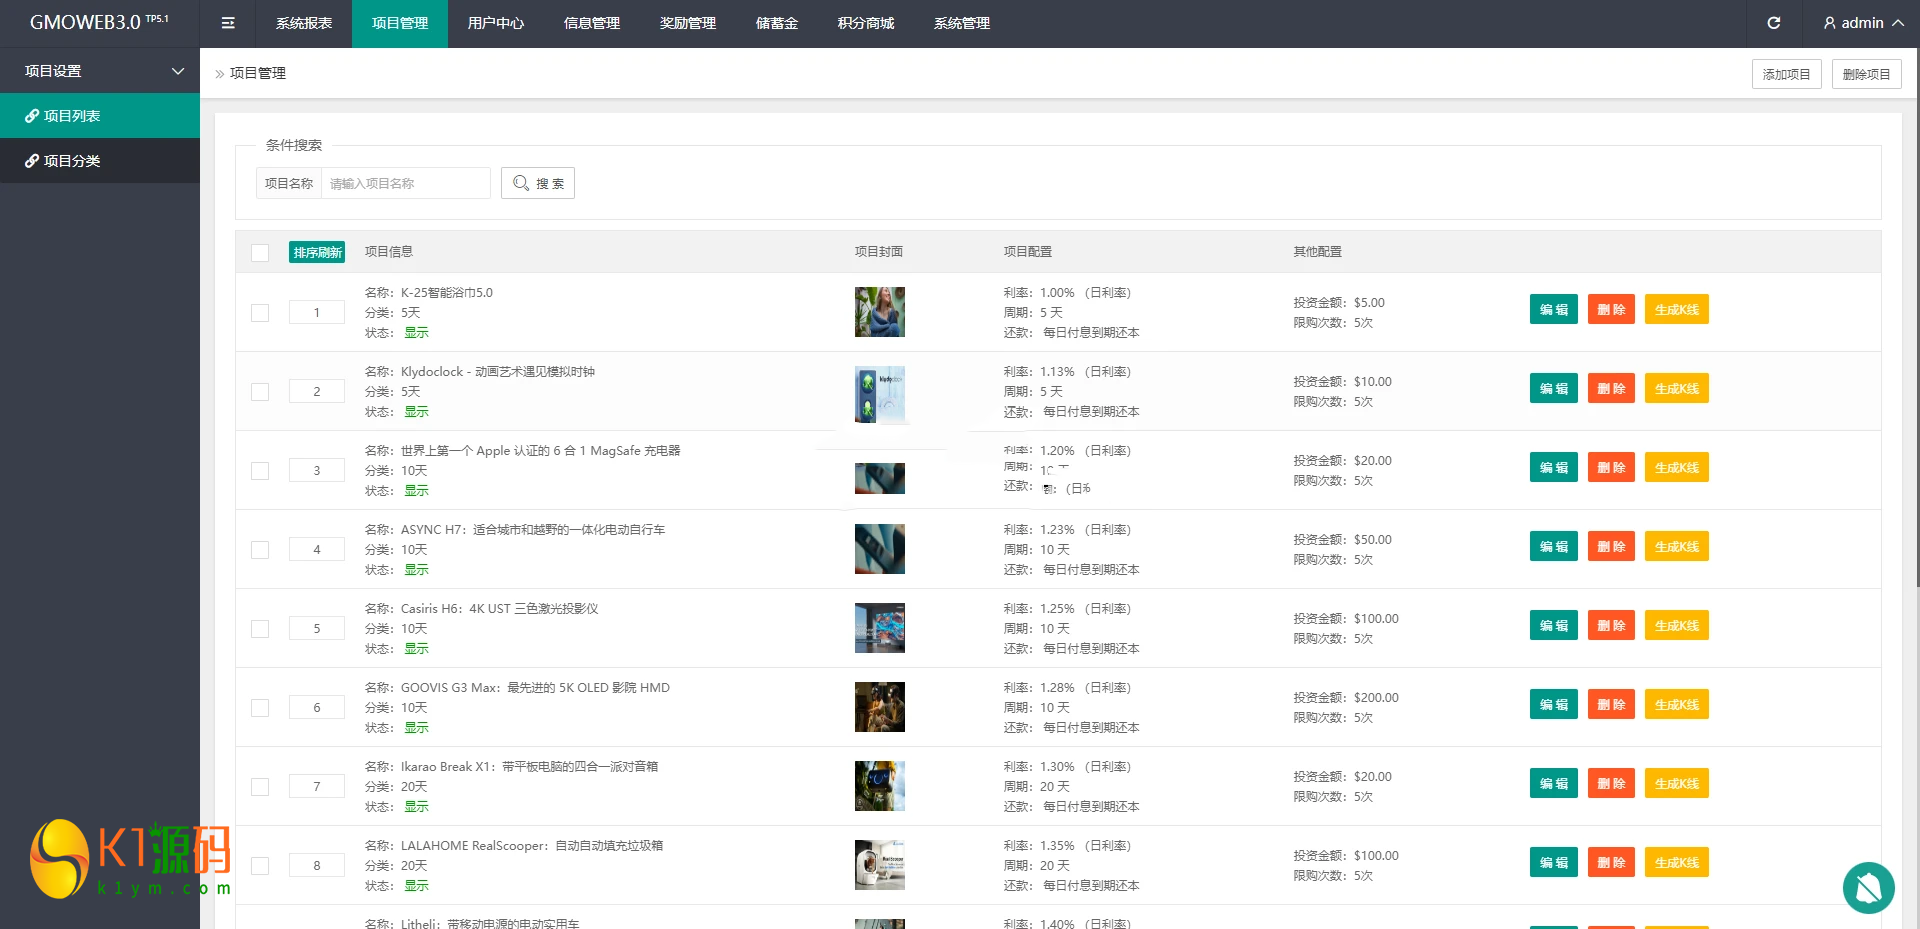1920x929 pixels.
Task: Click the admin user avatar icon
Action: coord(1829,23)
